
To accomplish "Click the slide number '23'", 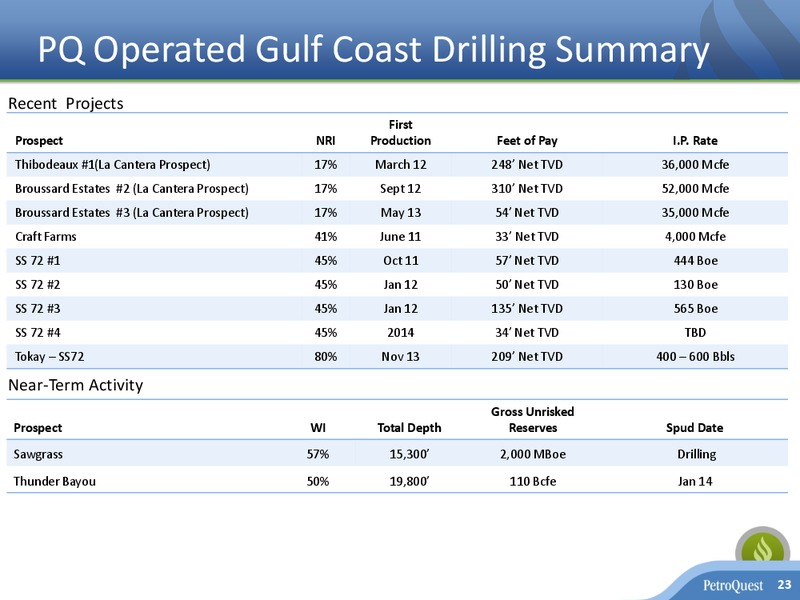I will (784, 584).
